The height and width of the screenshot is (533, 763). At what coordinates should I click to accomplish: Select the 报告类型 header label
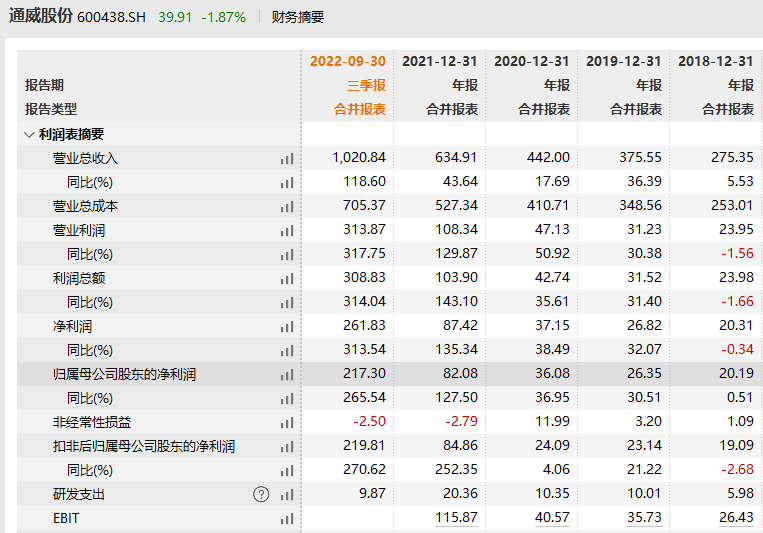(x=51, y=109)
